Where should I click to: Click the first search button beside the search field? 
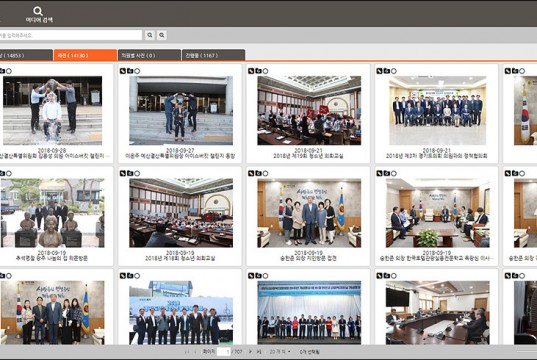pyautogui.click(x=150, y=35)
